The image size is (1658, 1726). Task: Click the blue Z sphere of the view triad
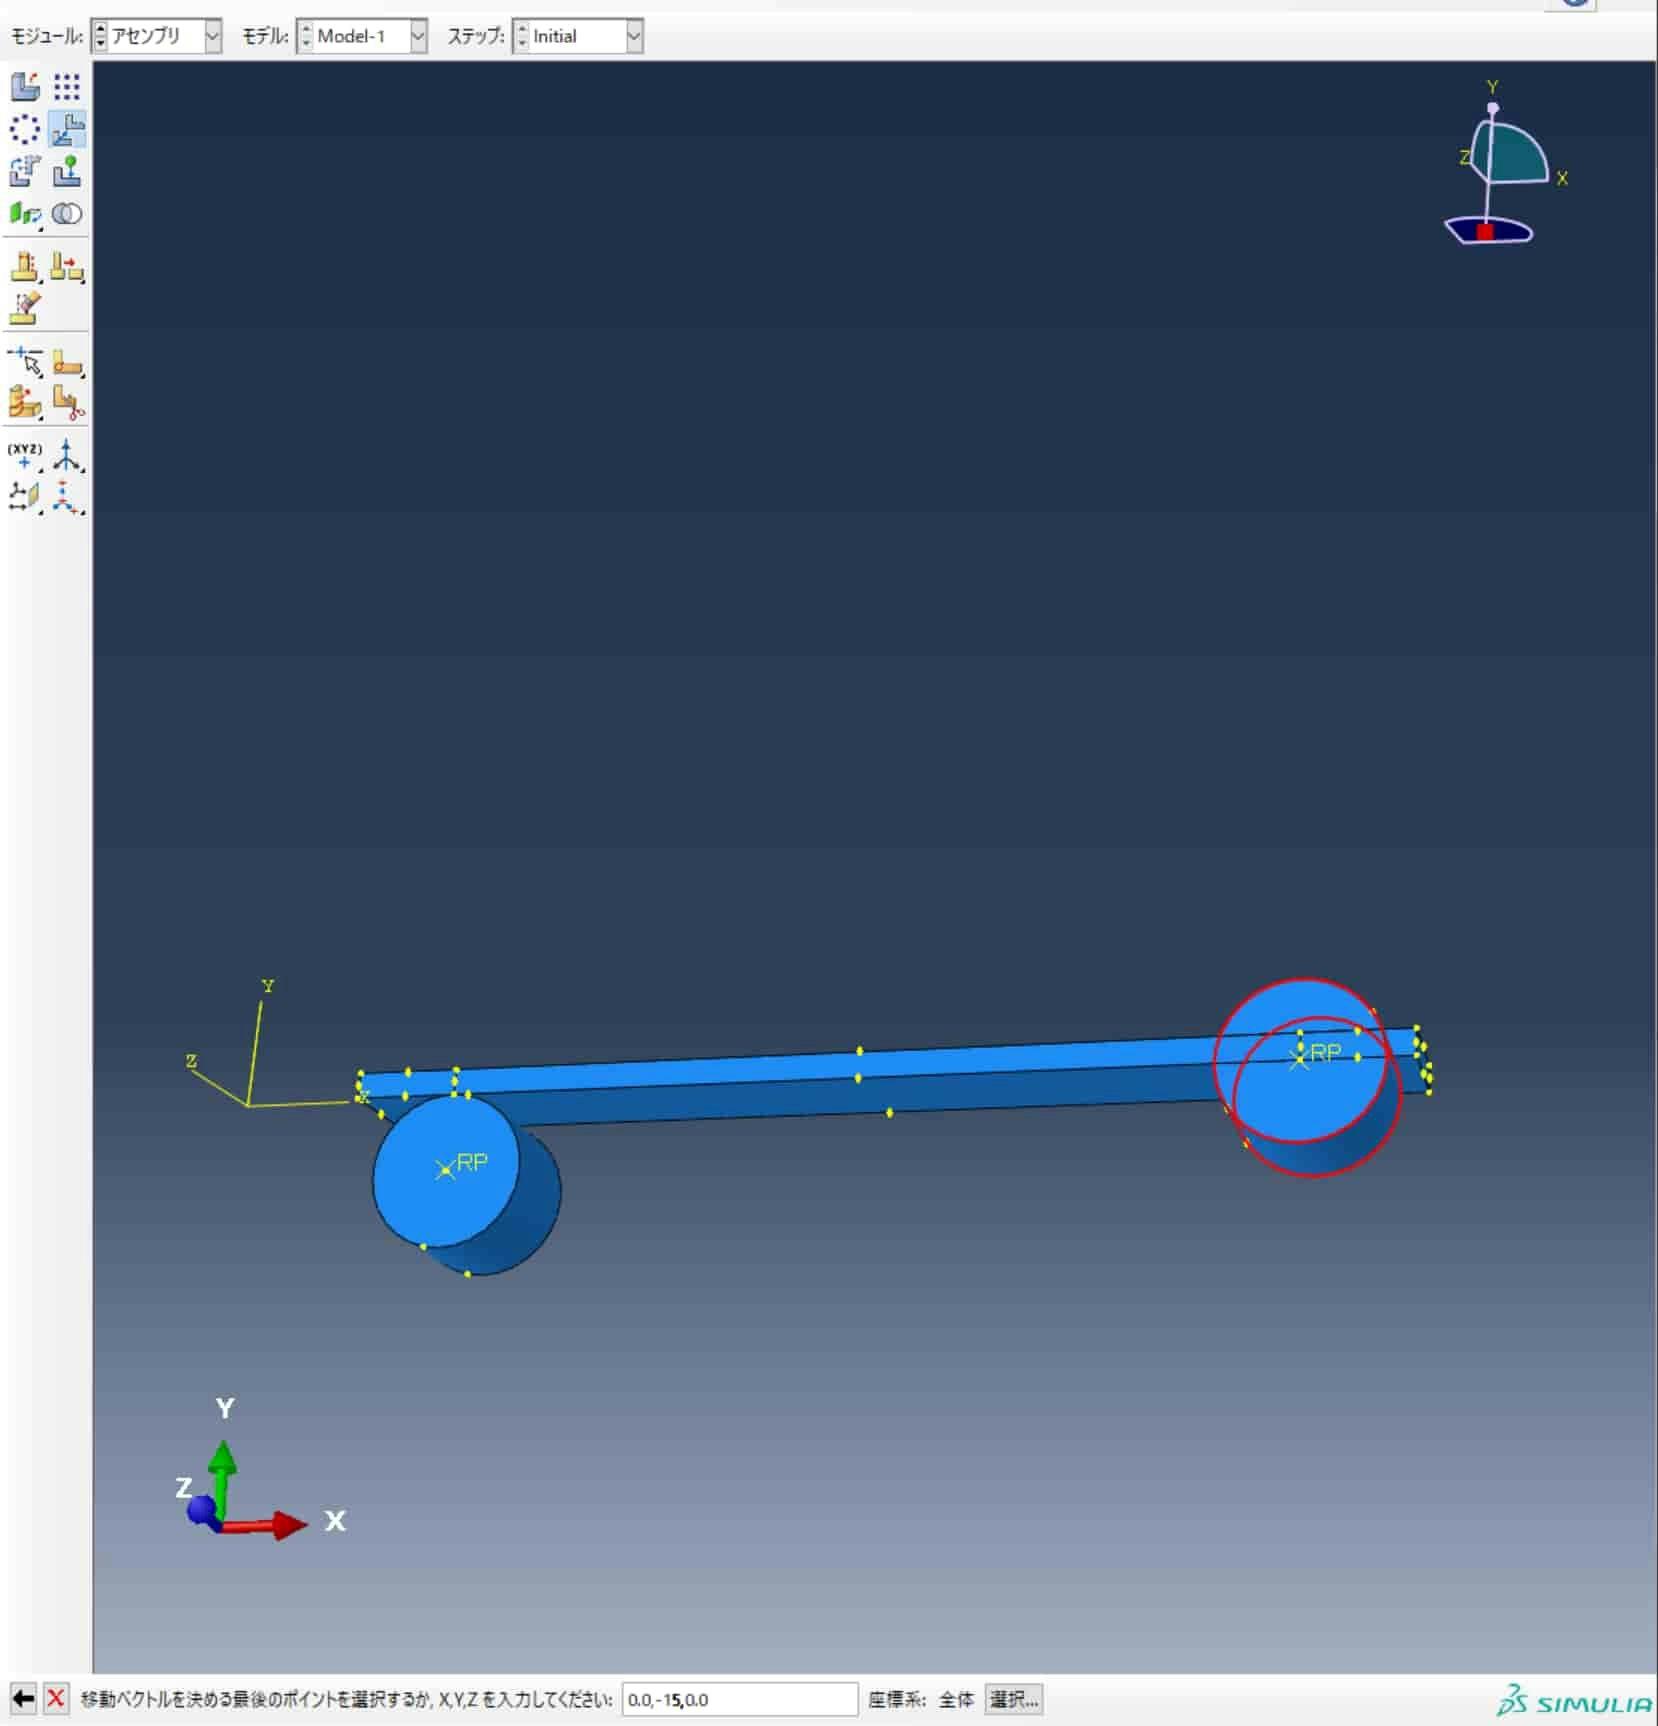point(201,1508)
